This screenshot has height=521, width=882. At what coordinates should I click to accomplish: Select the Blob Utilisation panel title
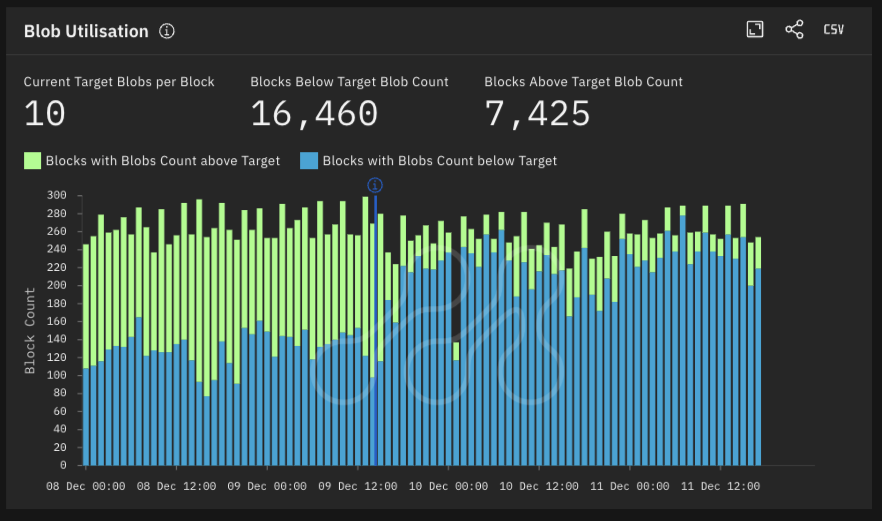(x=86, y=31)
